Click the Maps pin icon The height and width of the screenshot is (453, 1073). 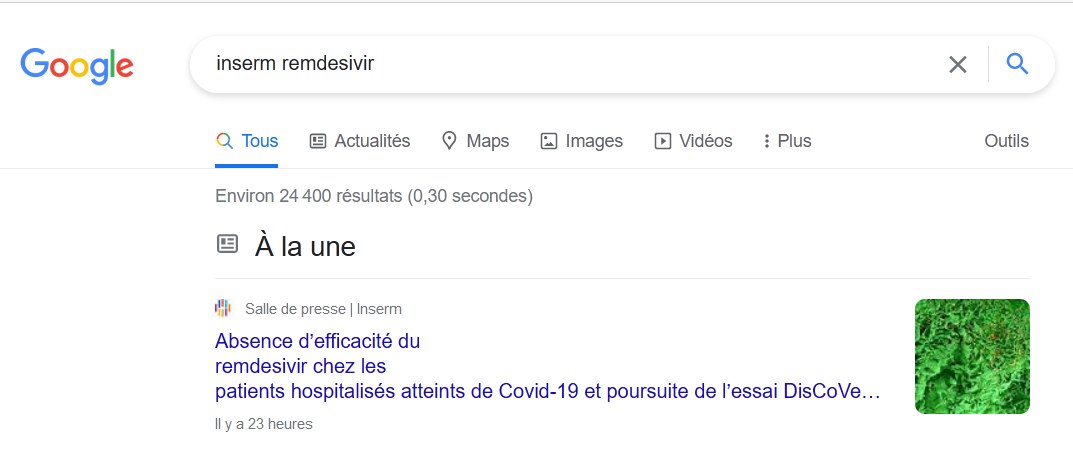click(x=449, y=141)
